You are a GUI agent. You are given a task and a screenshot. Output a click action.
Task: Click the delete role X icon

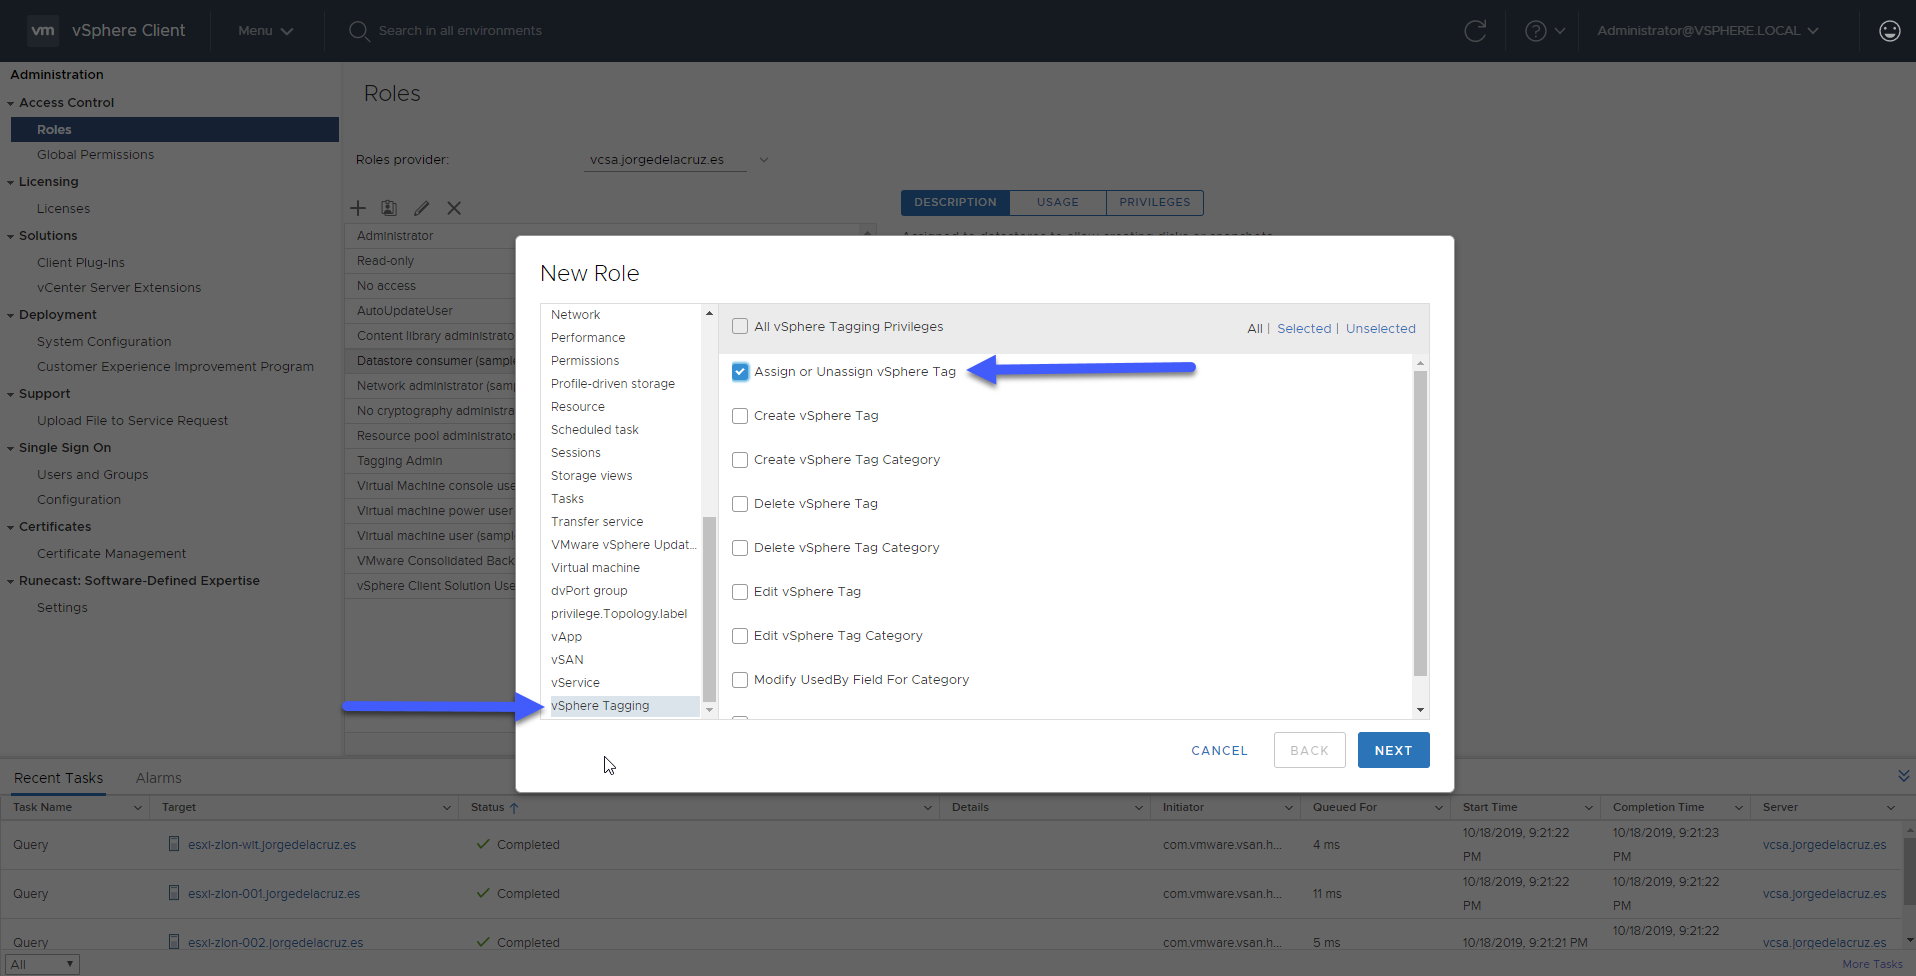tap(454, 208)
